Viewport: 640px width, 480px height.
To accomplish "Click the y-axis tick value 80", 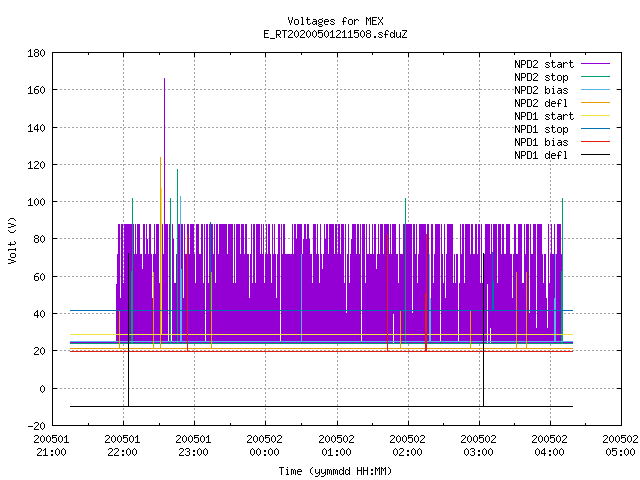I will click(39, 239).
